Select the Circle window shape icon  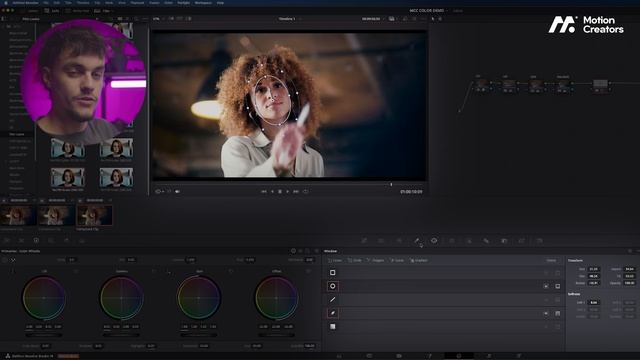point(333,286)
